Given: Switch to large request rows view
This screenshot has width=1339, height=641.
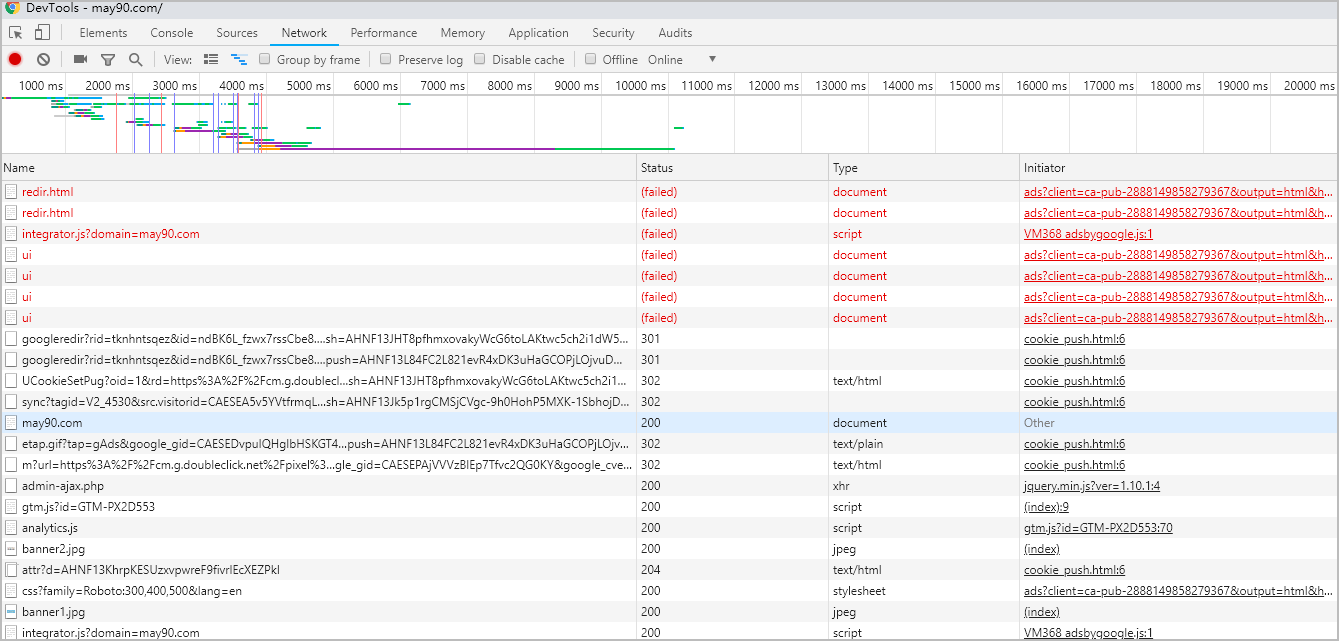Looking at the screenshot, I should tap(211, 60).
